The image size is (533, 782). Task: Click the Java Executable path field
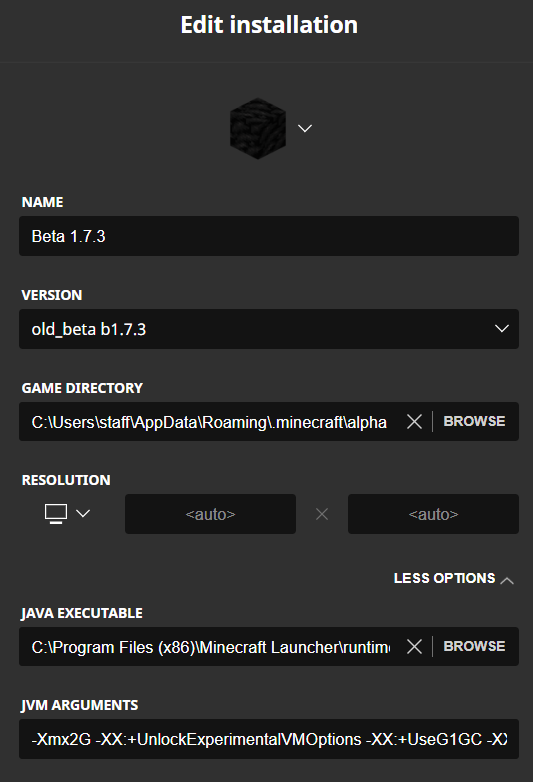pos(209,647)
